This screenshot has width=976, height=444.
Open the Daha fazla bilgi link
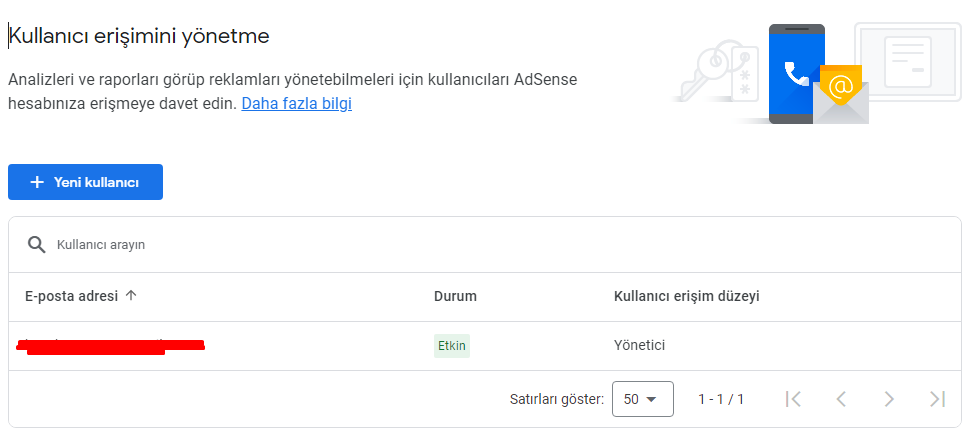click(296, 103)
